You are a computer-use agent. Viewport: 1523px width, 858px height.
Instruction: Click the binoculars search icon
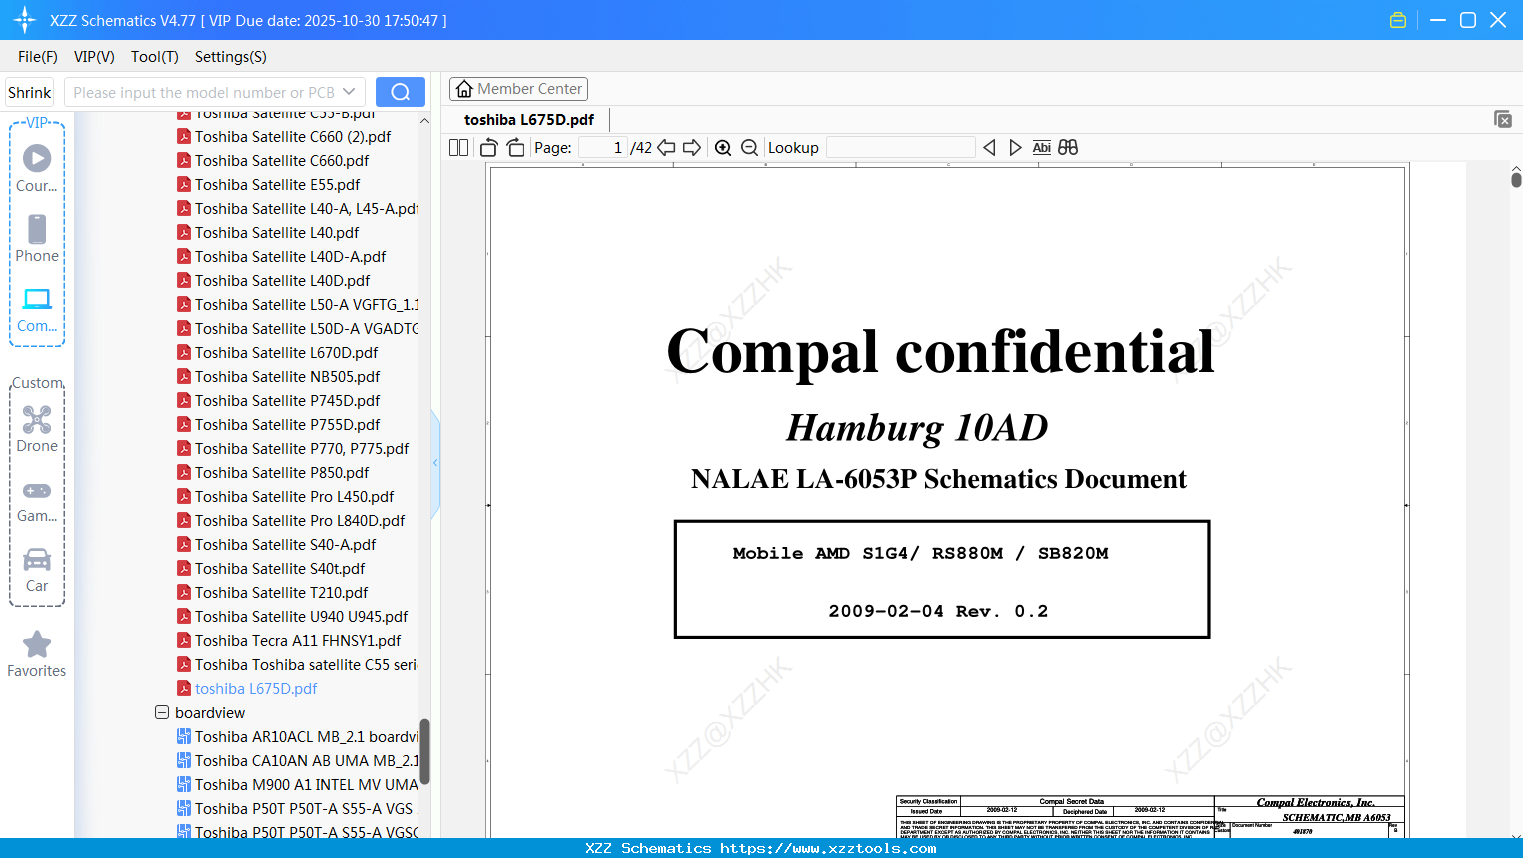(1068, 148)
